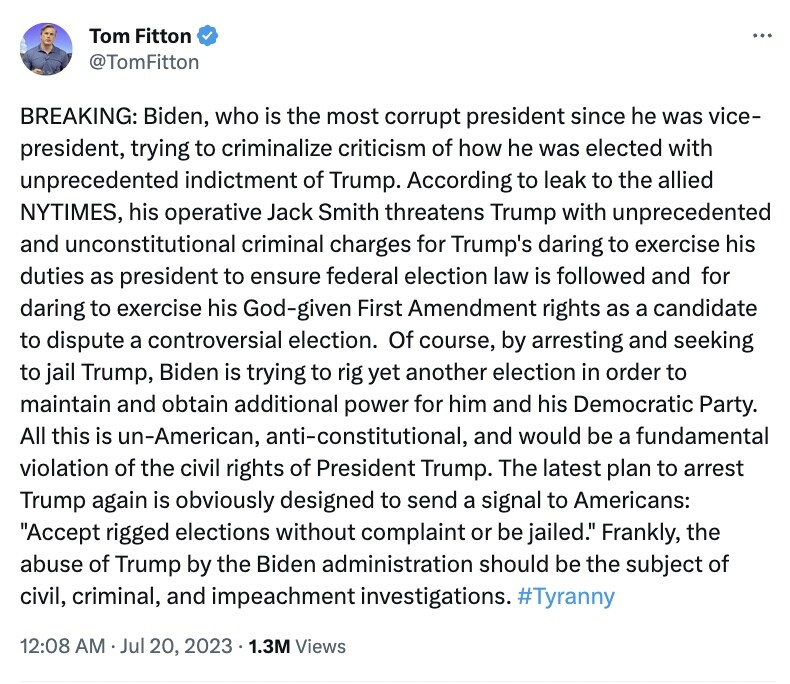Click the words Biden administration in tweet

pyautogui.click(x=364, y=564)
